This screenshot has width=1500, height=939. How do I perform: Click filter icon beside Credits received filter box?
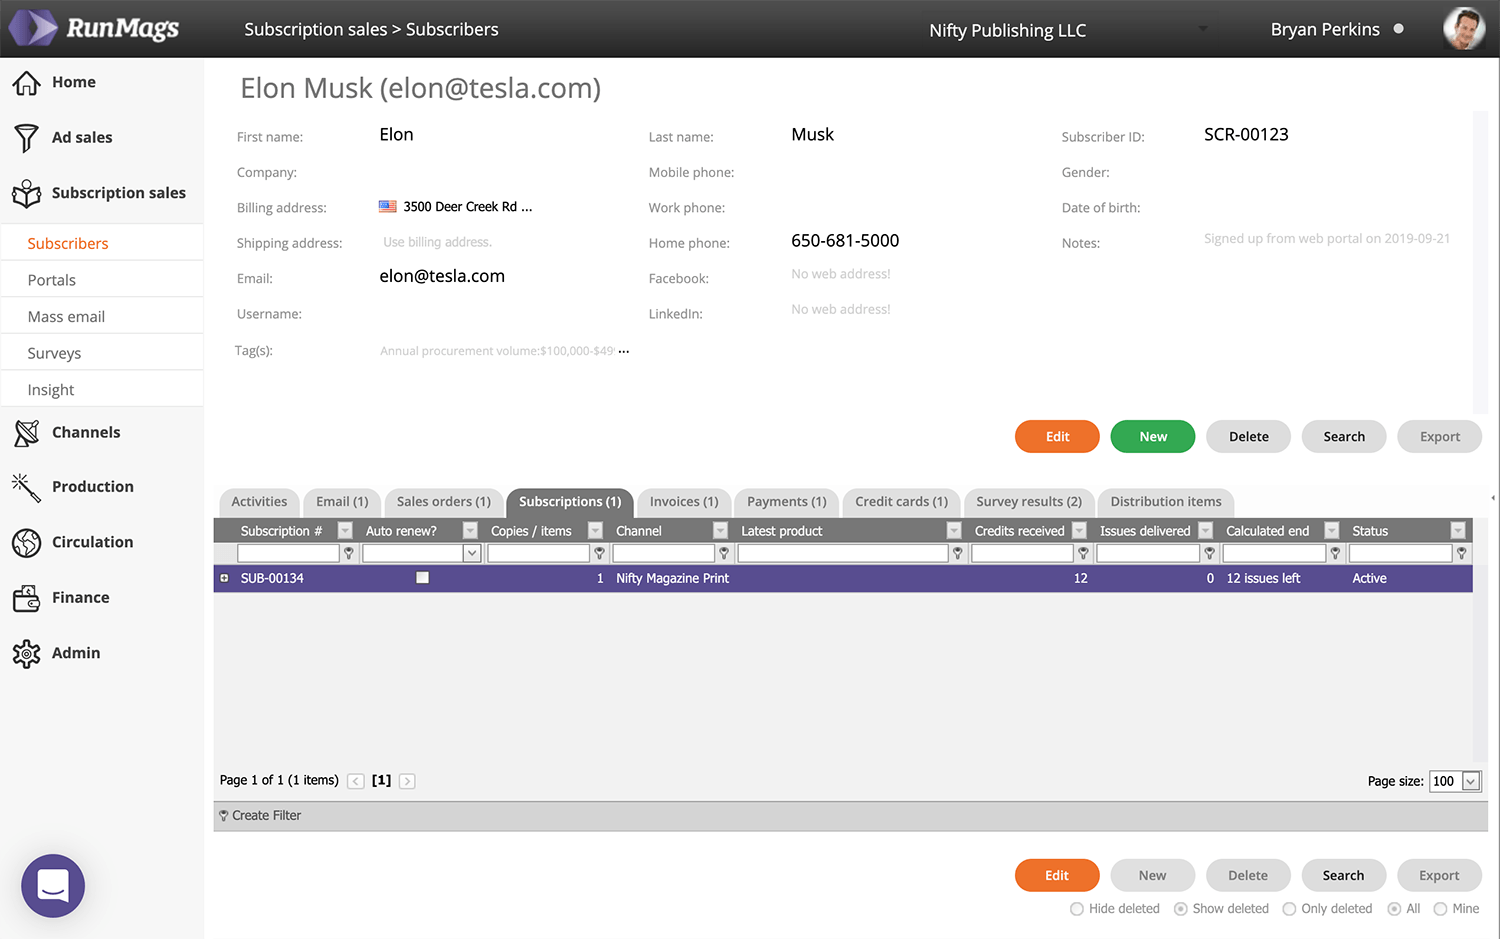[1084, 553]
